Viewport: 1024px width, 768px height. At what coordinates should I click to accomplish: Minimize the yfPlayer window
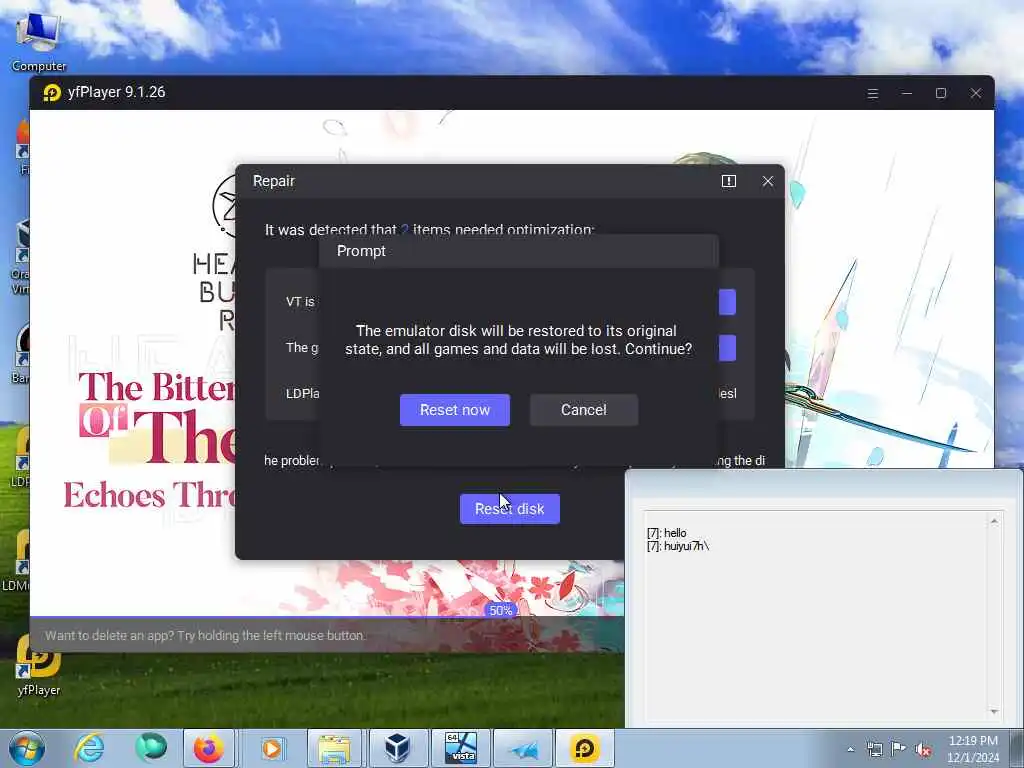[906, 93]
